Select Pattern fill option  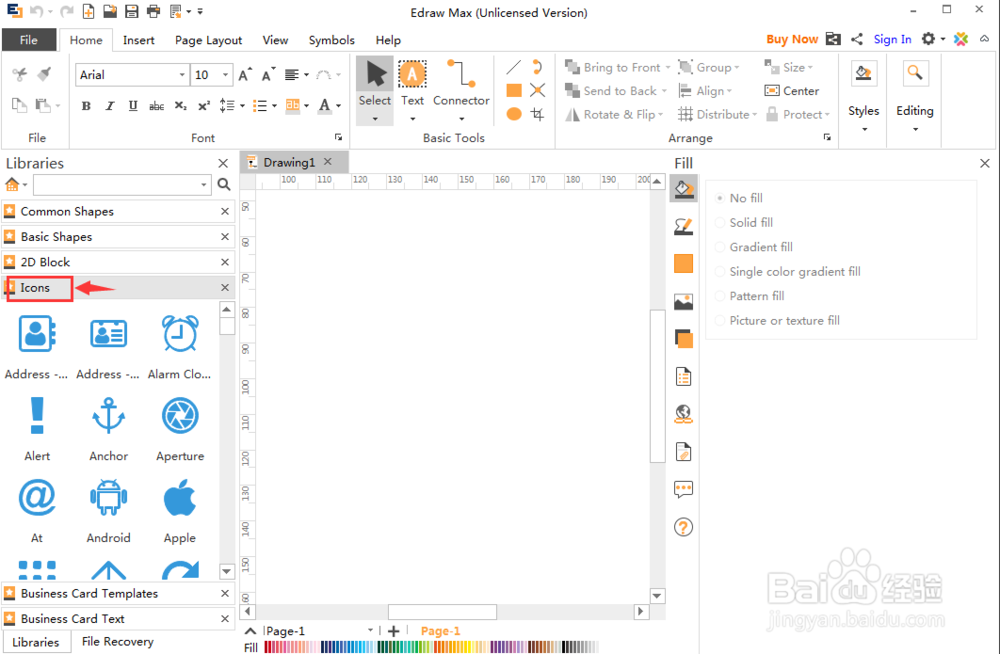point(750,296)
